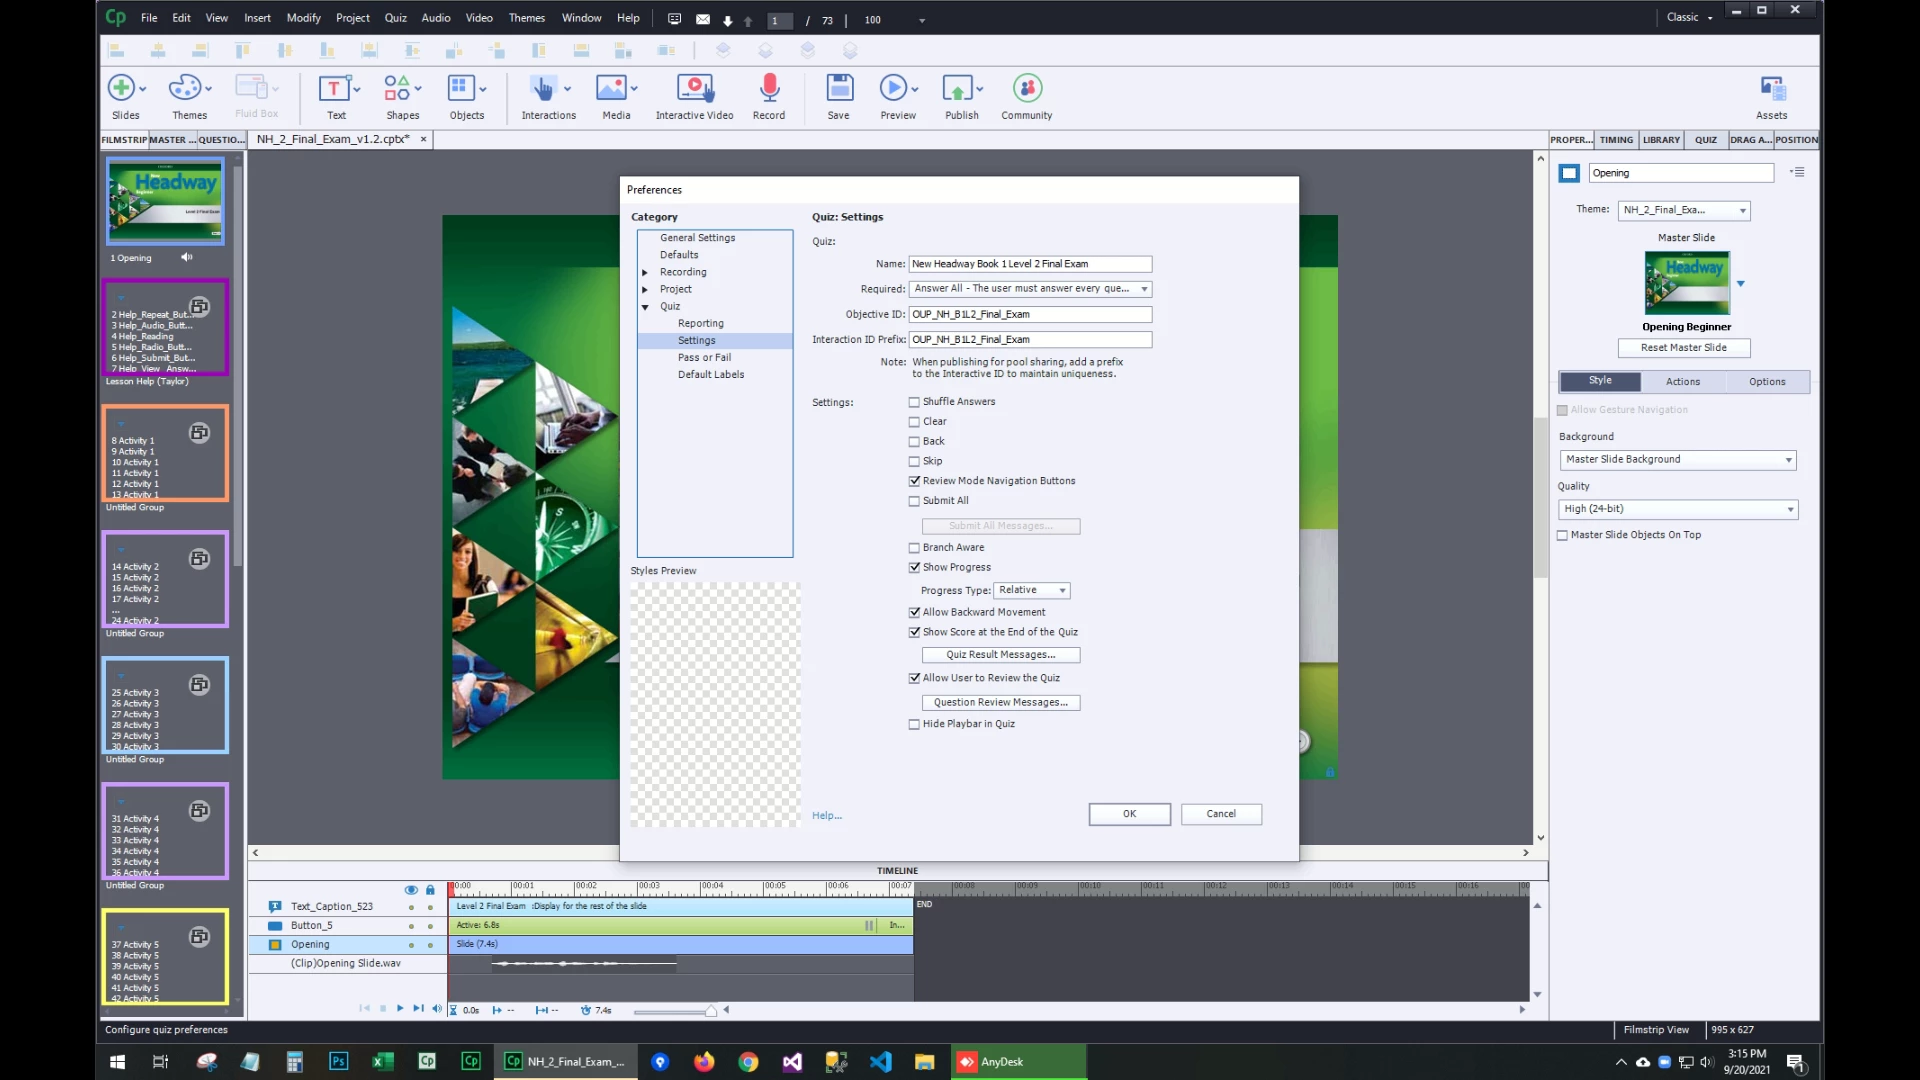Screen dimensions: 1920x1080
Task: Open the Modify menu
Action: click(x=303, y=18)
